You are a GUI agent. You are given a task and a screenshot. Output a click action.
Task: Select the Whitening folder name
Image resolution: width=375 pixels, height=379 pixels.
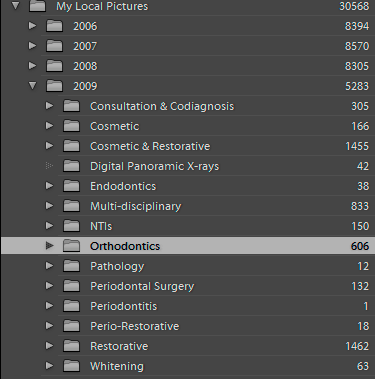click(x=117, y=366)
